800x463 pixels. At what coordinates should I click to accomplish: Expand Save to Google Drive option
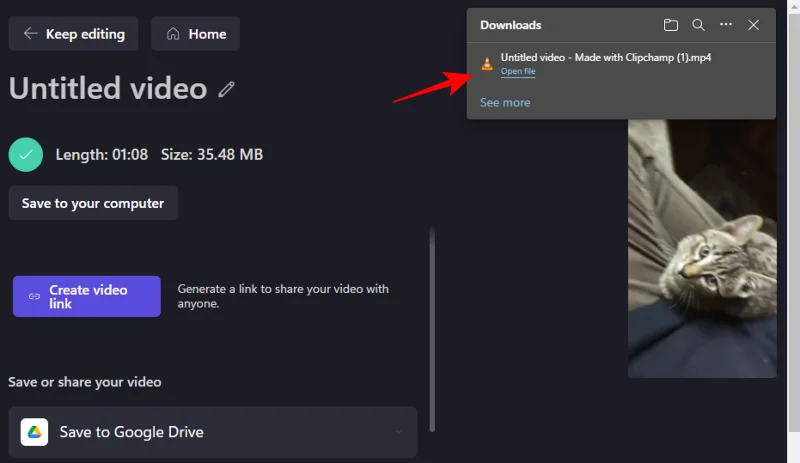pos(213,432)
